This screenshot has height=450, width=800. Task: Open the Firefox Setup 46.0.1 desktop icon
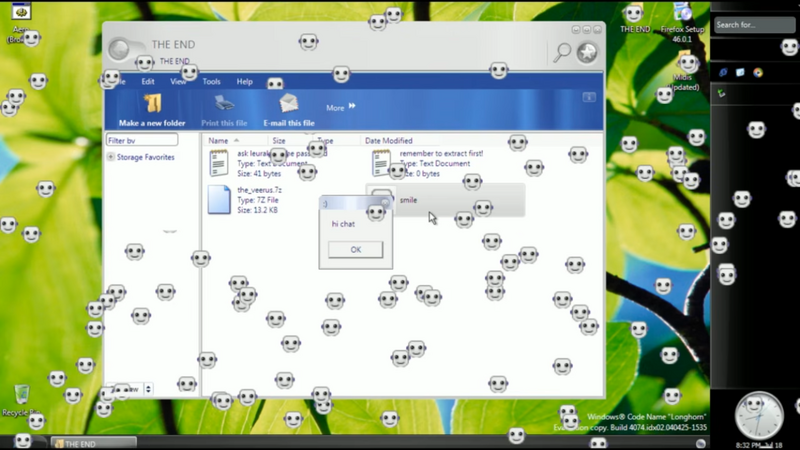(x=682, y=13)
